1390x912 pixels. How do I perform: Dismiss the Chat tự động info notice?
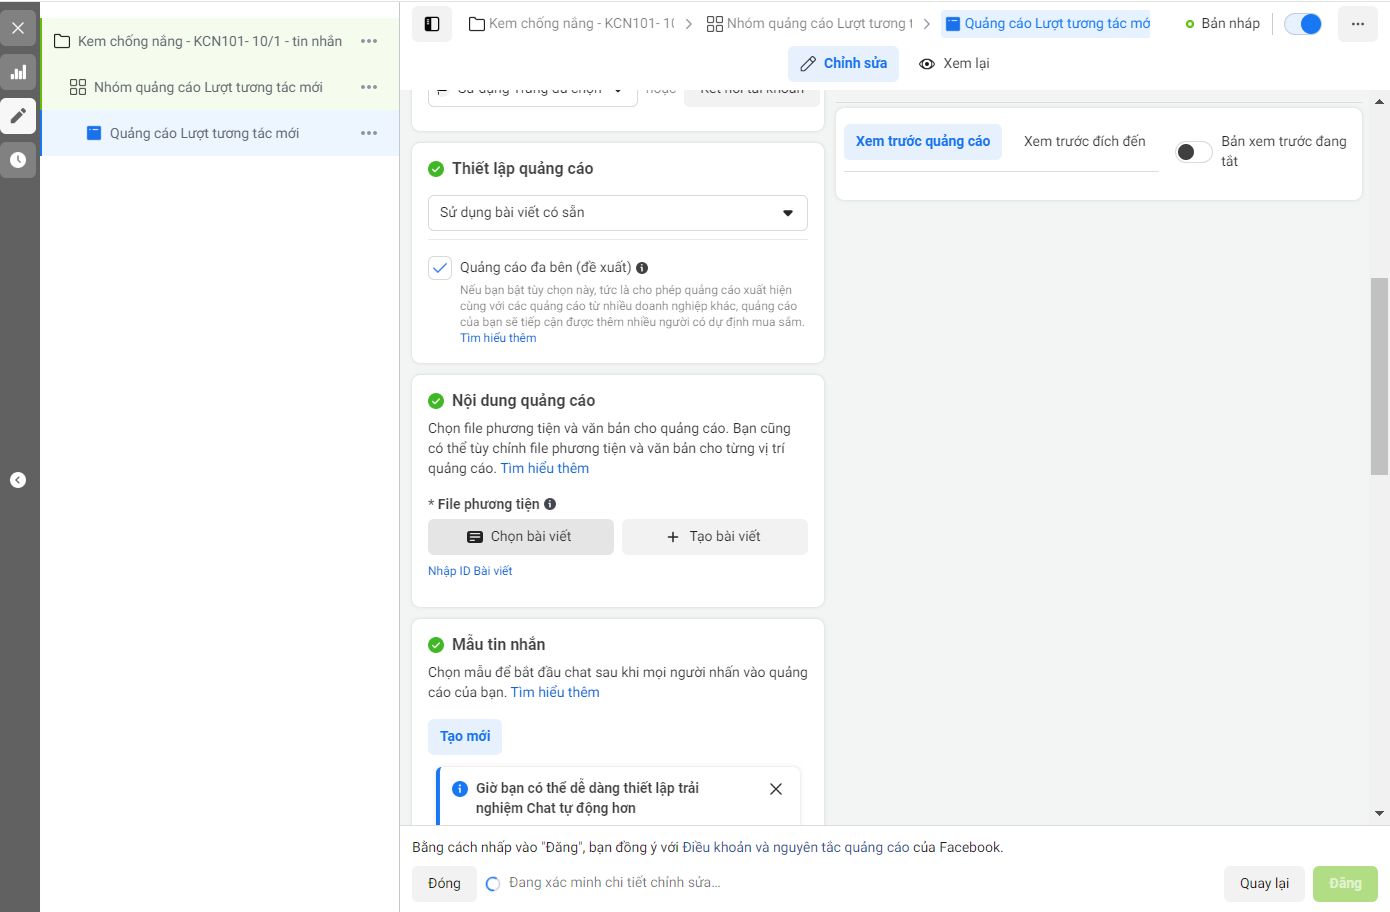(x=776, y=789)
